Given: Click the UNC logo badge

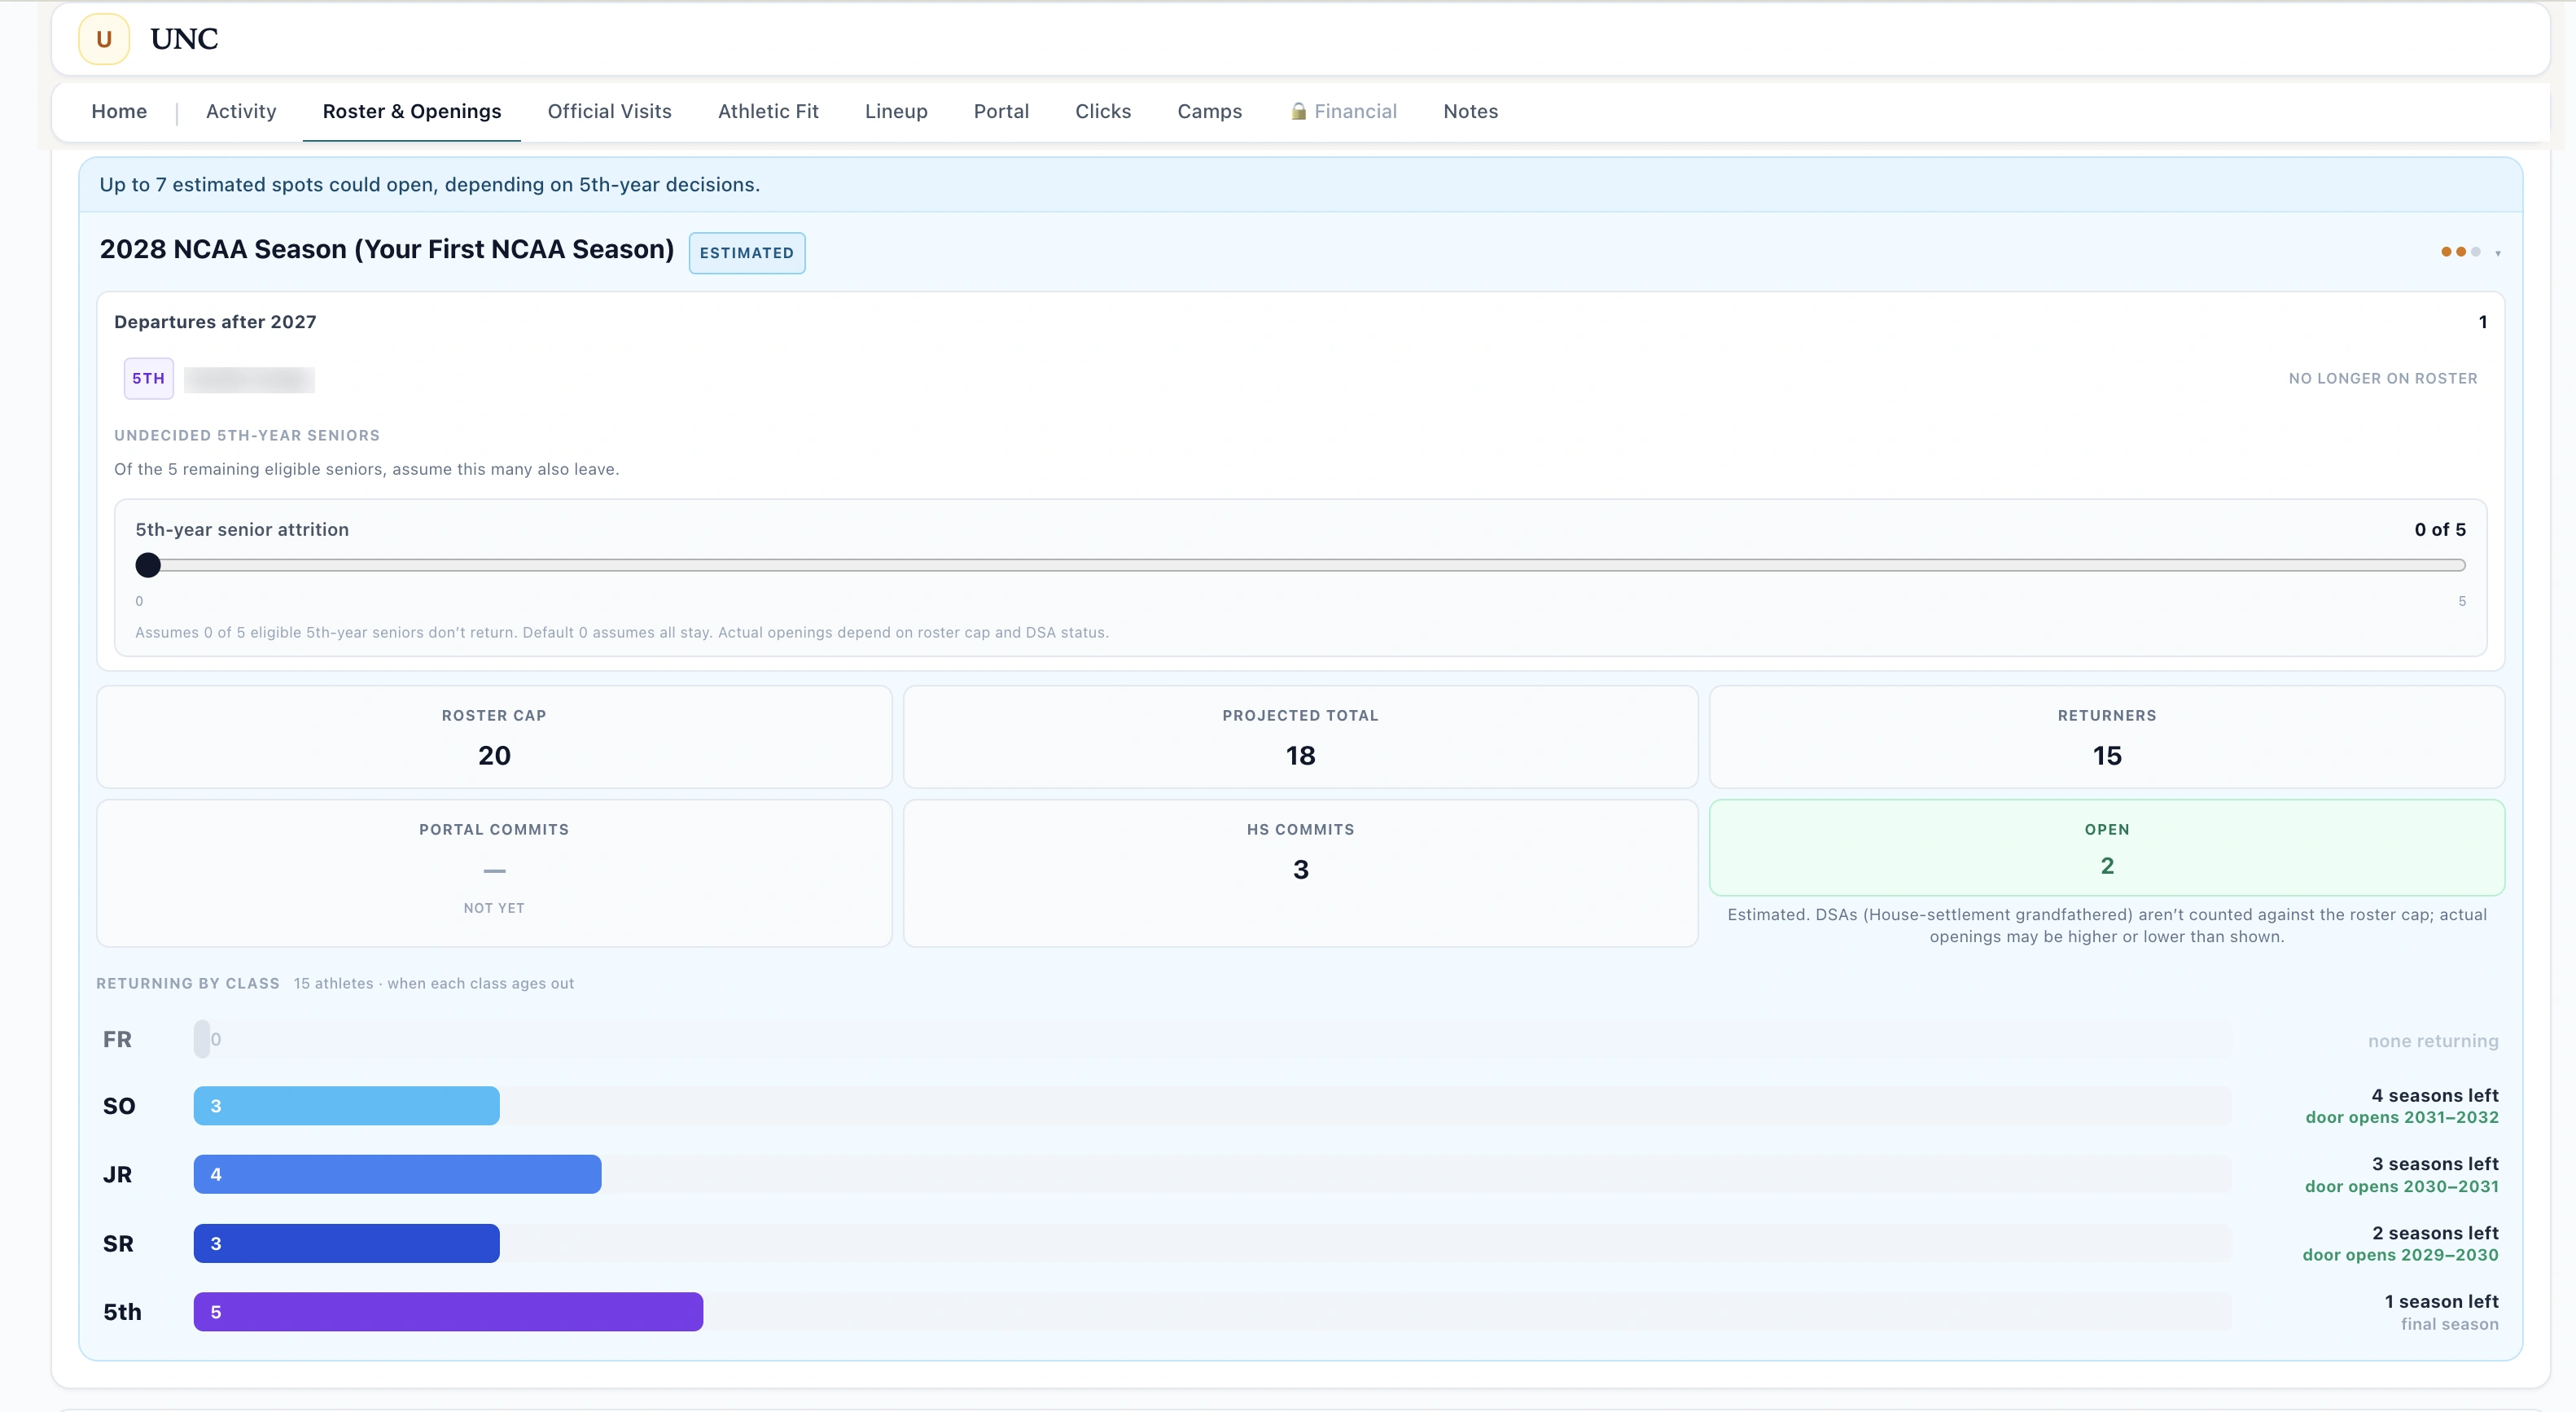Looking at the screenshot, I should [104, 39].
